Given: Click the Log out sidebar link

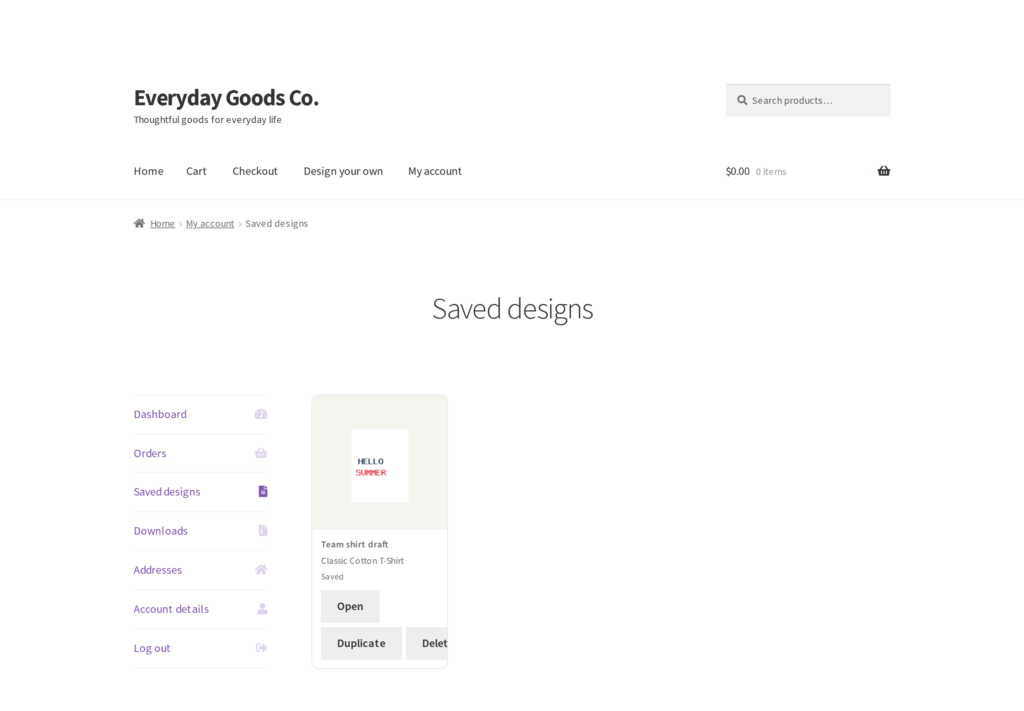Looking at the screenshot, I should pyautogui.click(x=152, y=648).
